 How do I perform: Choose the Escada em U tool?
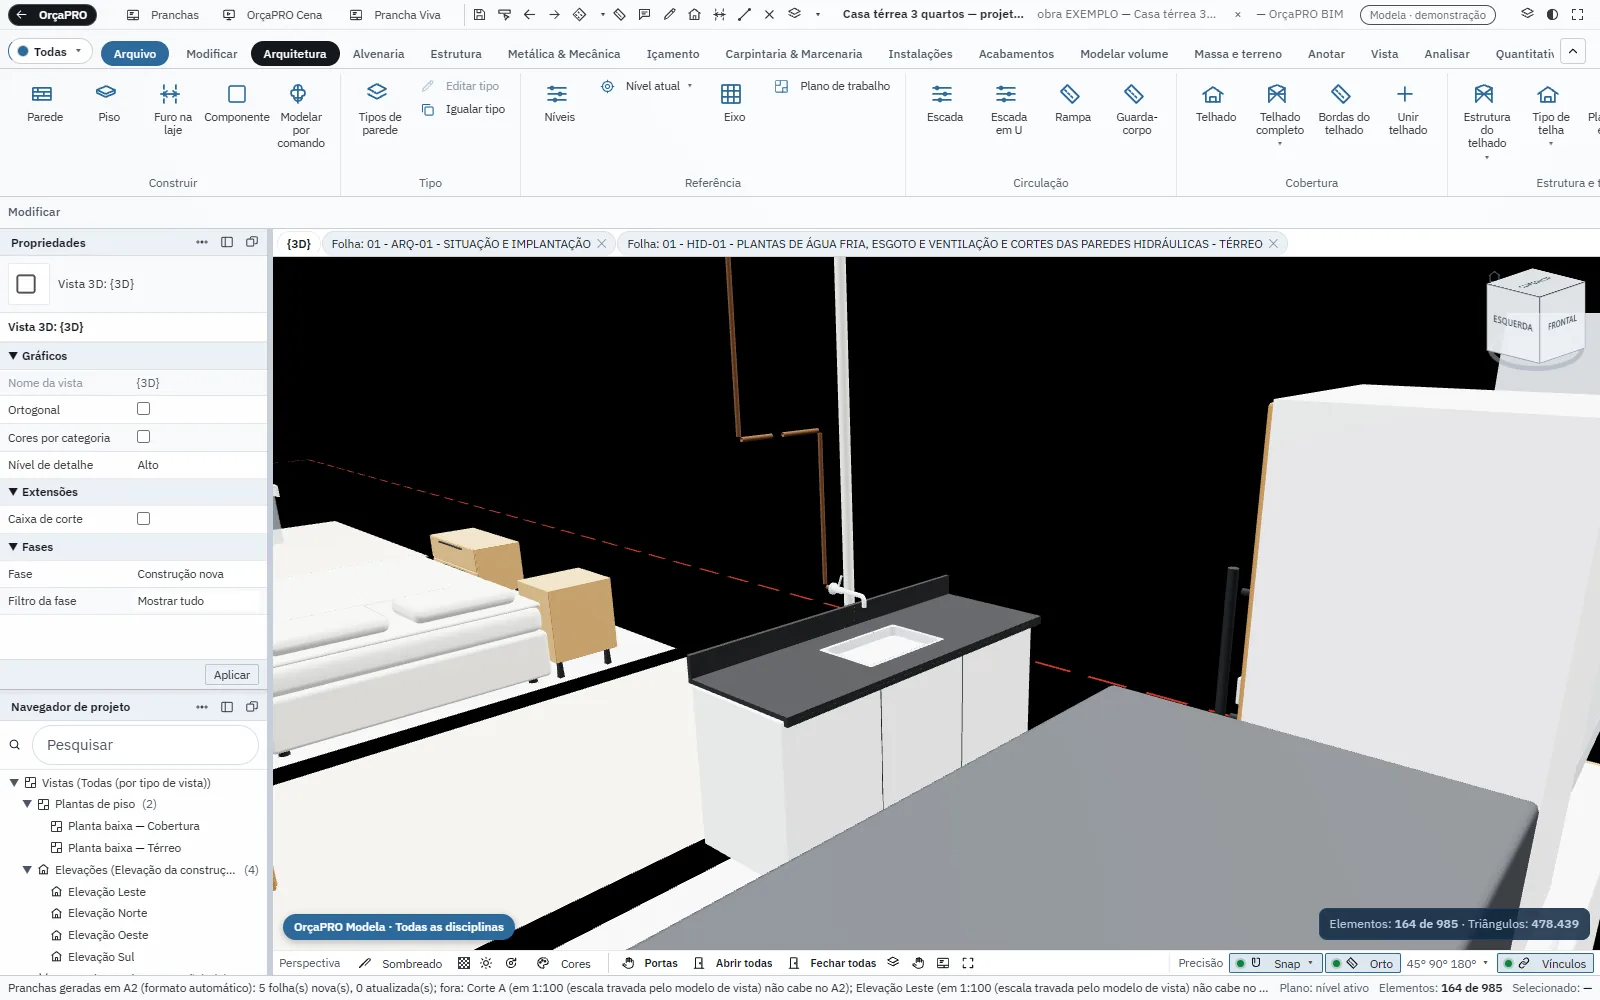tap(1008, 110)
